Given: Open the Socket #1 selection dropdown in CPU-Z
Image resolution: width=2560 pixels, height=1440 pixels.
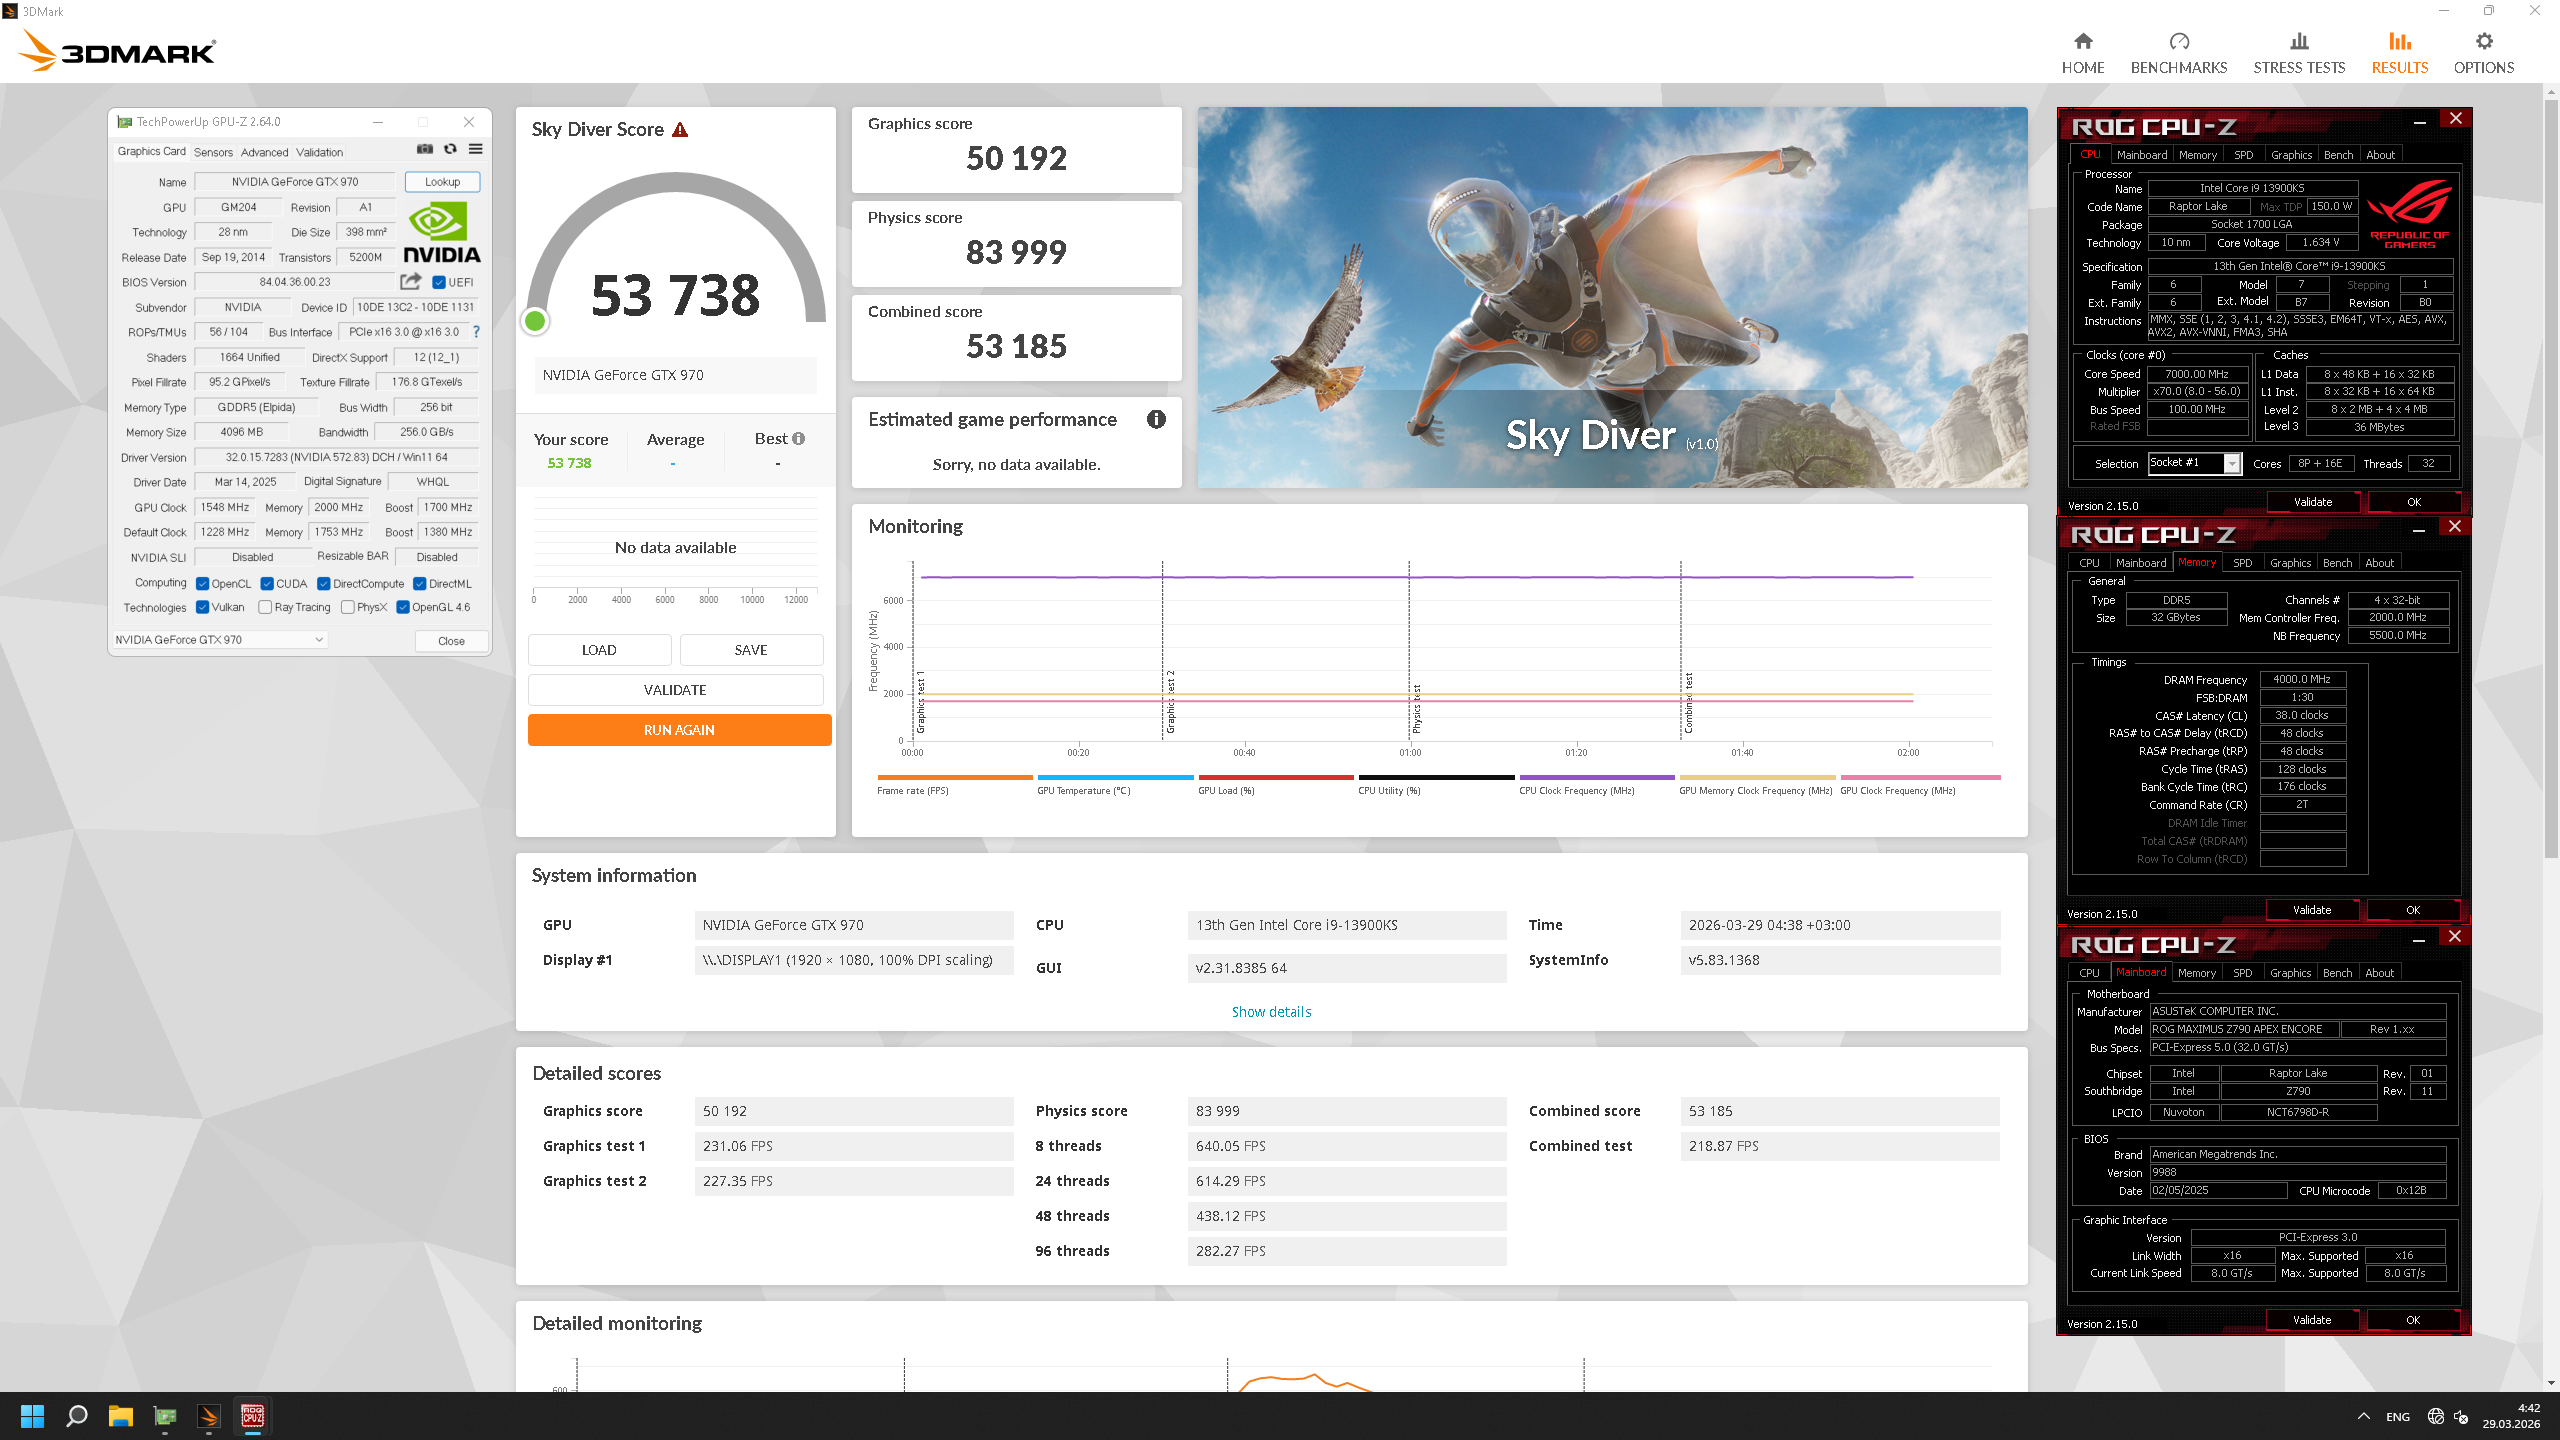Looking at the screenshot, I should (x=2194, y=463).
